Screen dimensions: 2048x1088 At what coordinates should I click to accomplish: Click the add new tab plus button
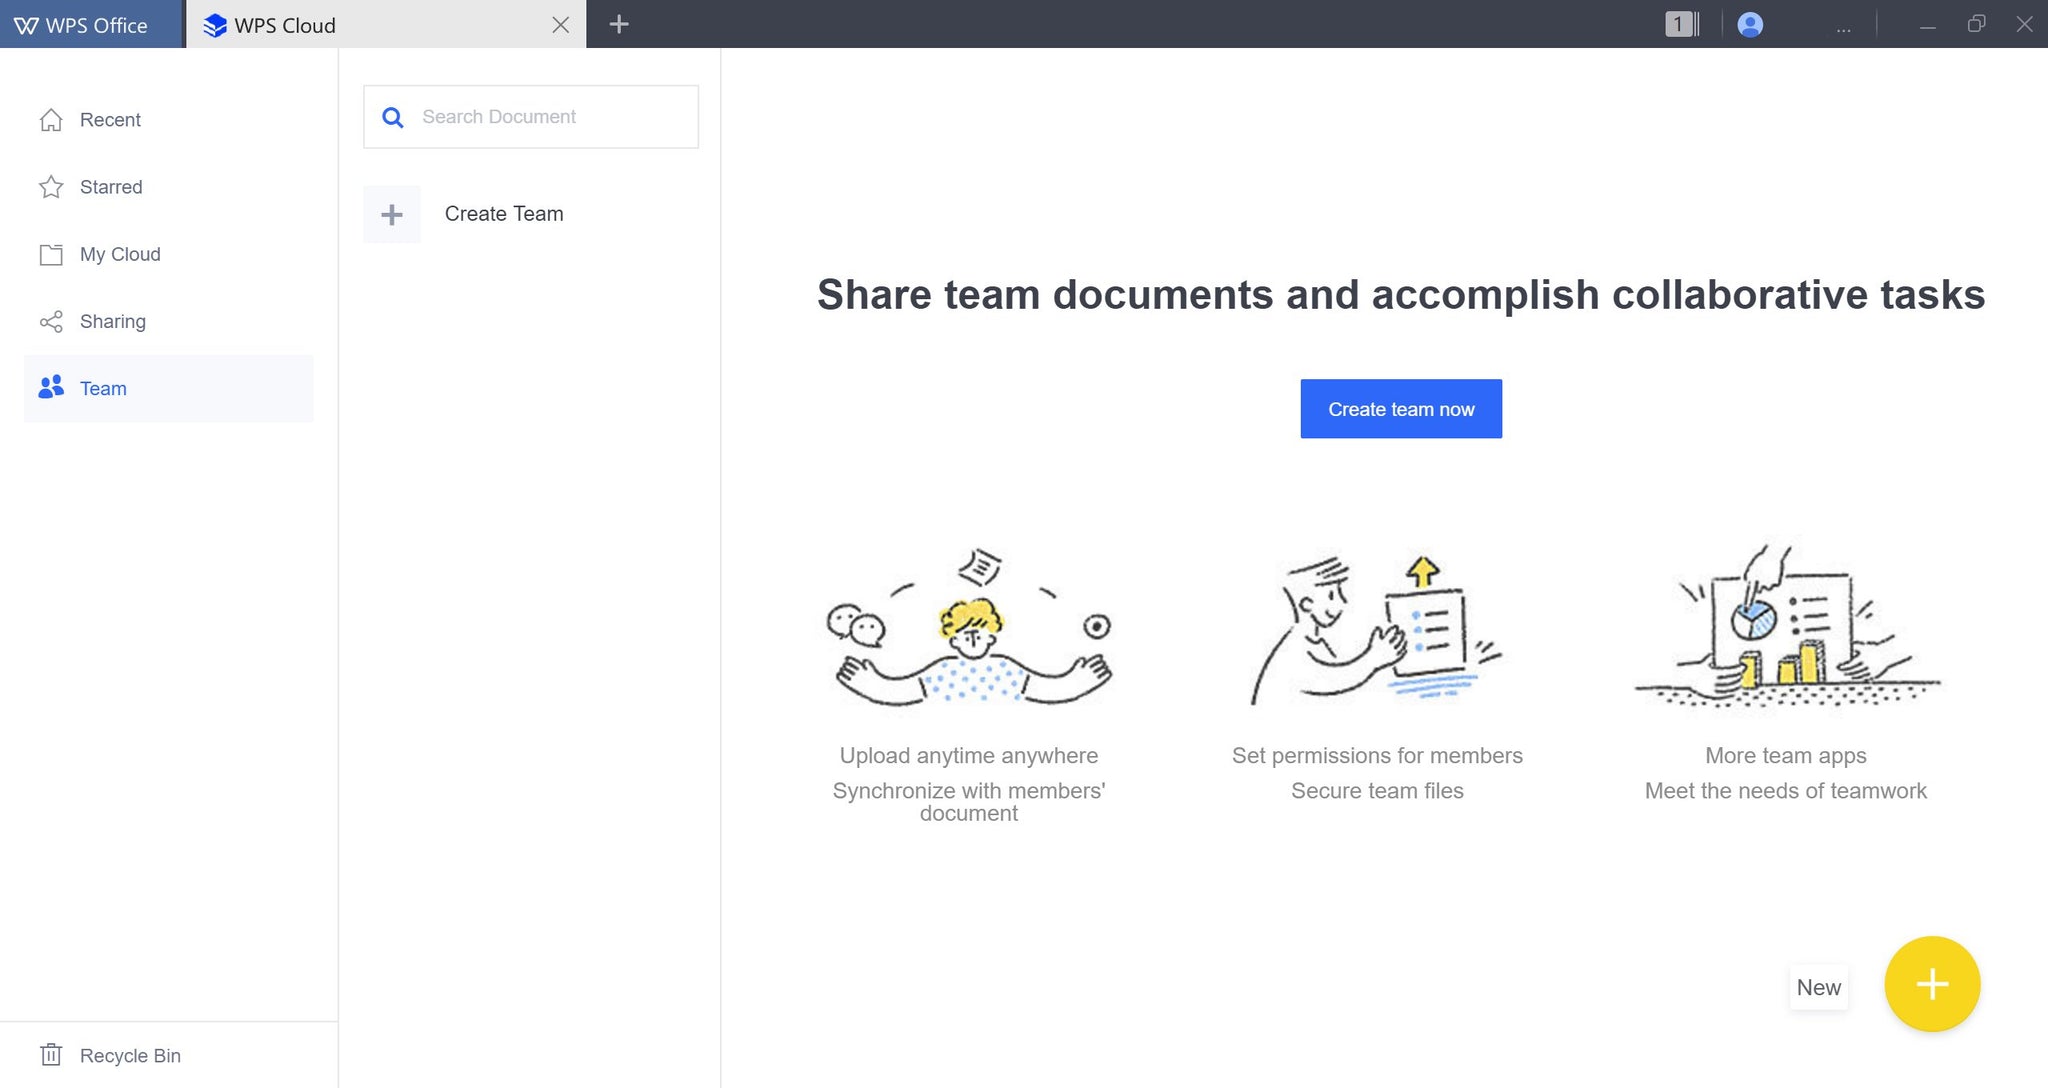point(619,23)
